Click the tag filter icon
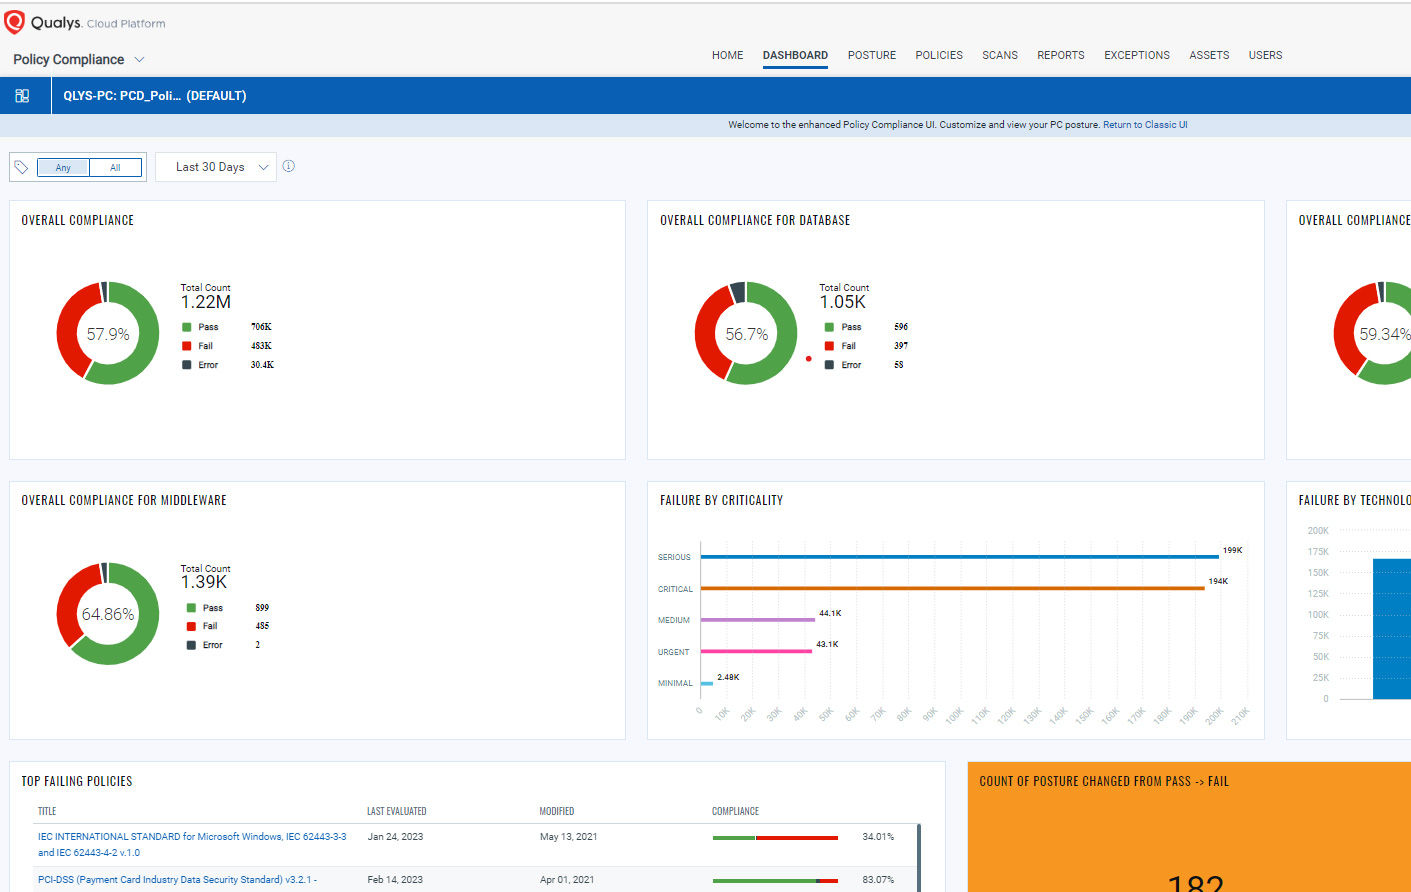Screen dimensions: 1411x892 click(21, 167)
